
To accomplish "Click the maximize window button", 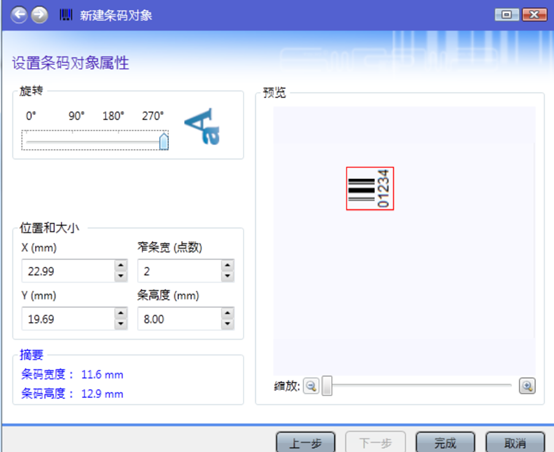I will click(507, 15).
